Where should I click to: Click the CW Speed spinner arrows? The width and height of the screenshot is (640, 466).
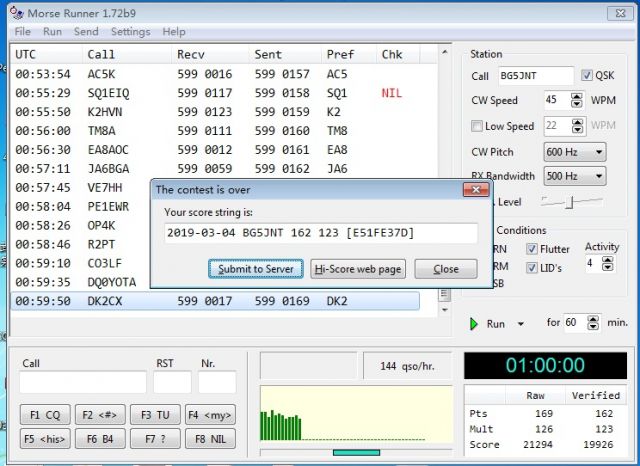tap(576, 100)
